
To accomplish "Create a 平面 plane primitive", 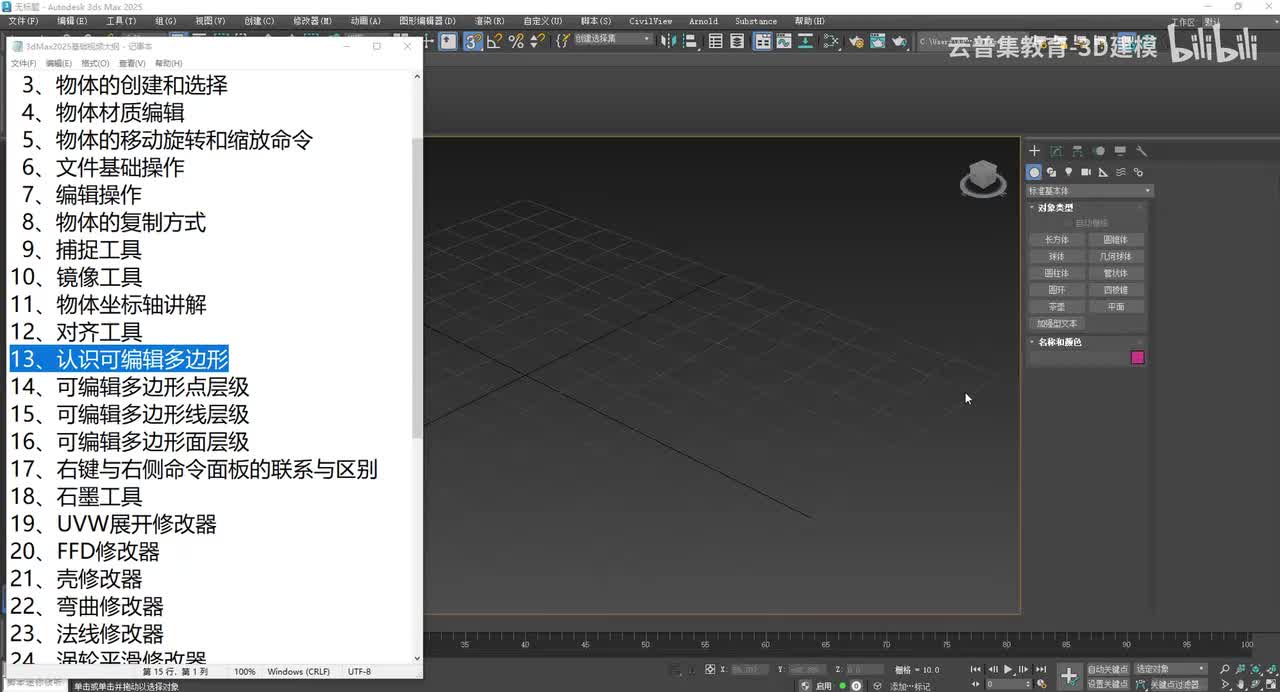I will [1116, 307].
